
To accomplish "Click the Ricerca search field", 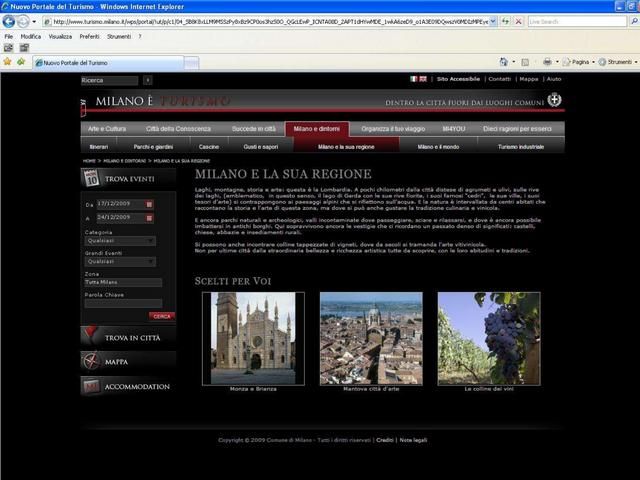I will click(109, 80).
